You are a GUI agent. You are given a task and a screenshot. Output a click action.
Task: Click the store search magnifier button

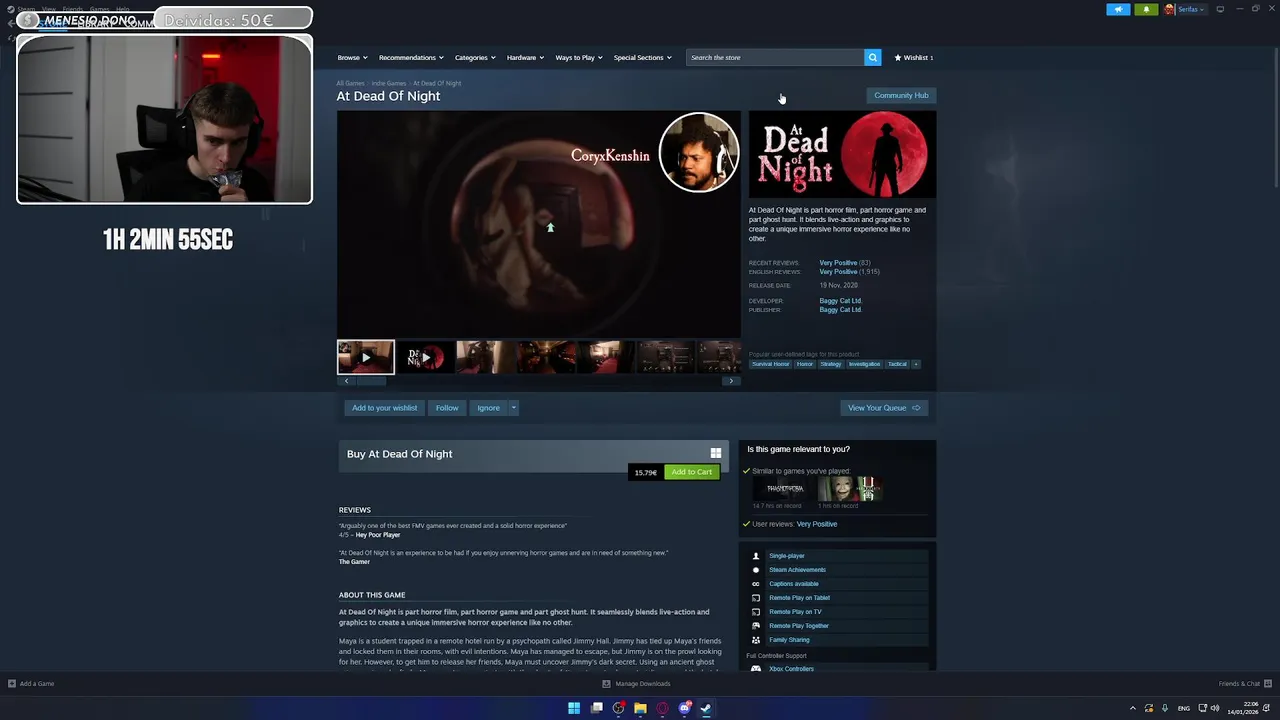[873, 57]
